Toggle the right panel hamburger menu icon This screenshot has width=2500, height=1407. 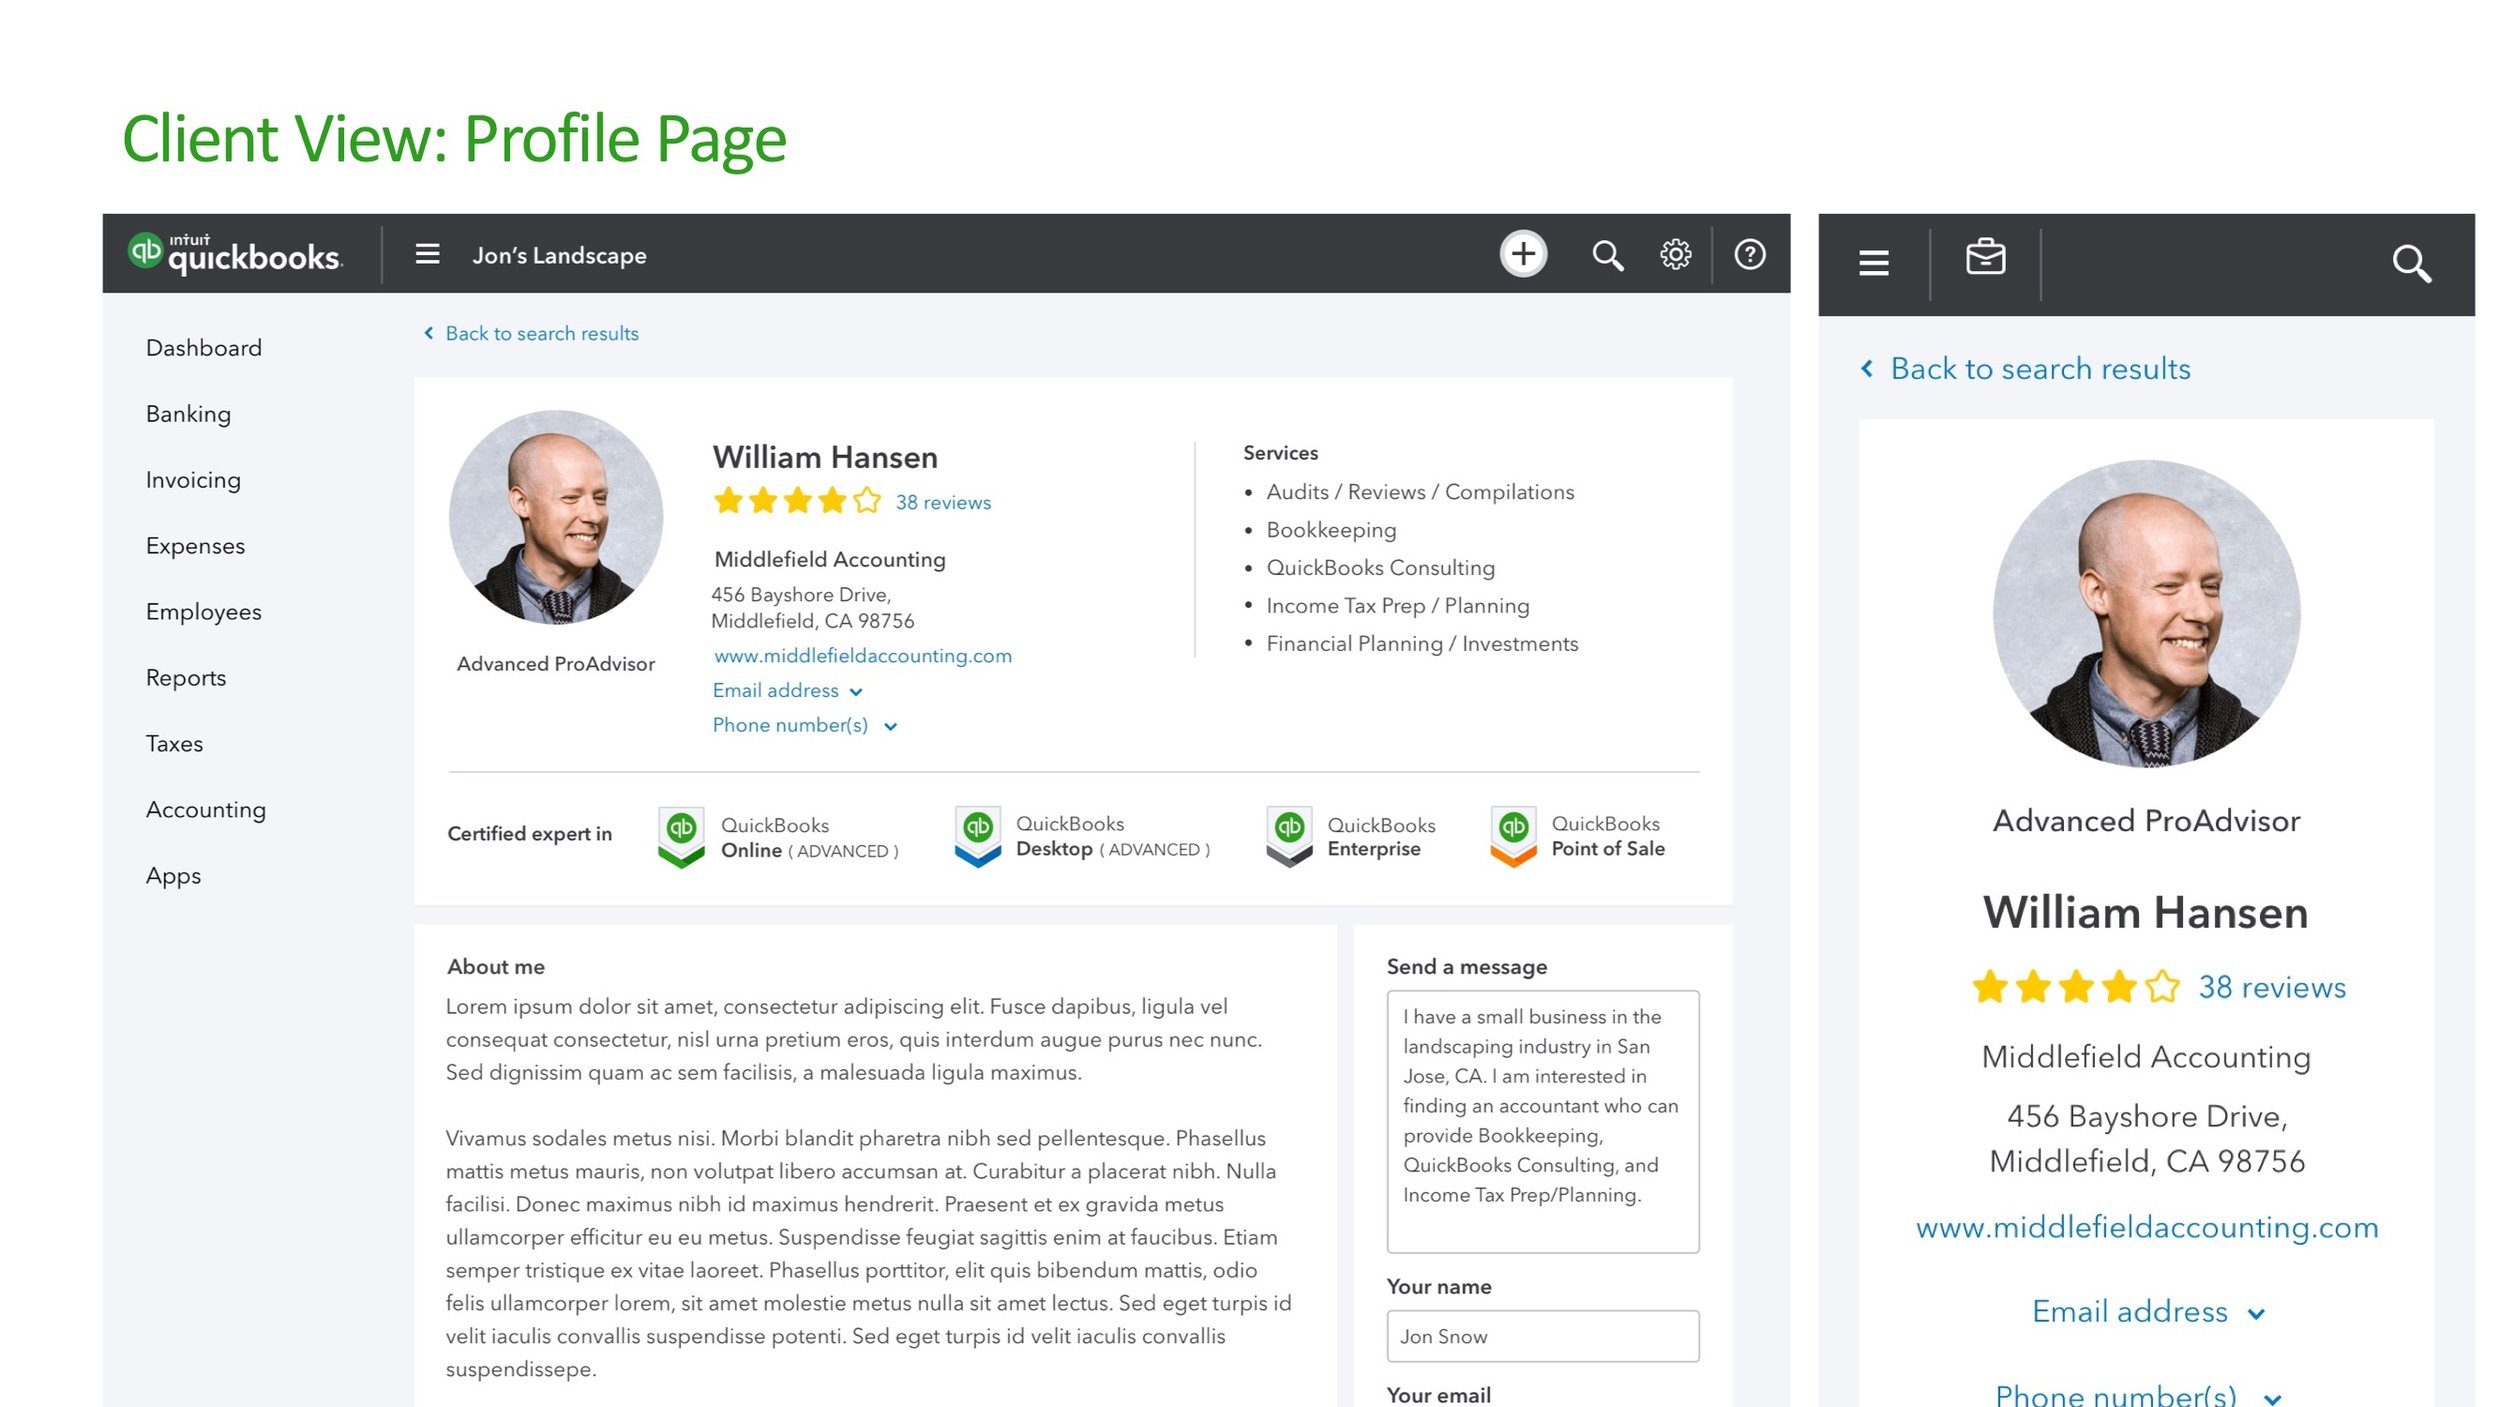1873,261
